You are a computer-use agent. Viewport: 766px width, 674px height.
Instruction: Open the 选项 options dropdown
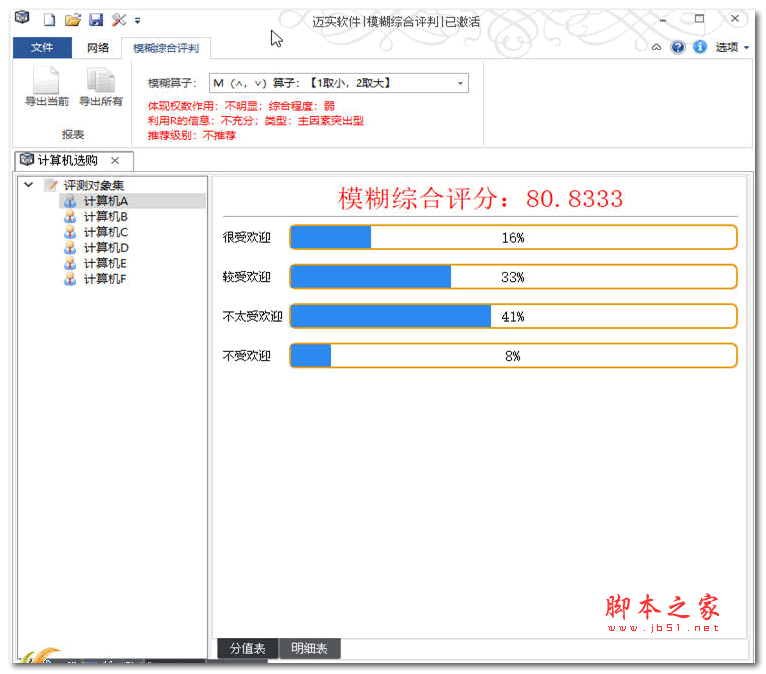point(731,47)
